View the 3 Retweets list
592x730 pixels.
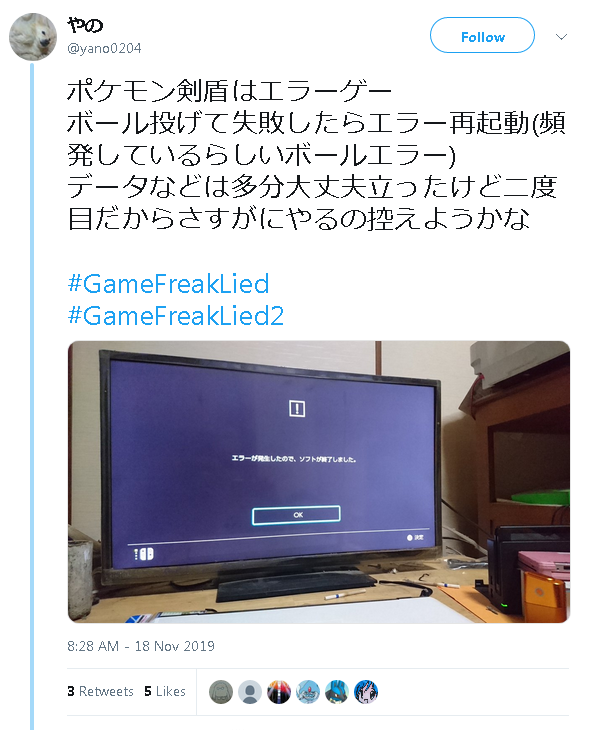click(x=100, y=691)
